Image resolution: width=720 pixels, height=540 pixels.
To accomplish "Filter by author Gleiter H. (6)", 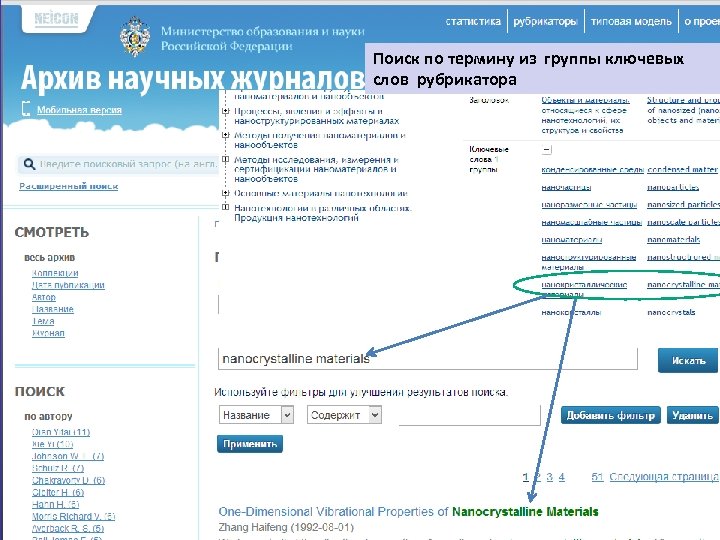I will pos(57,492).
